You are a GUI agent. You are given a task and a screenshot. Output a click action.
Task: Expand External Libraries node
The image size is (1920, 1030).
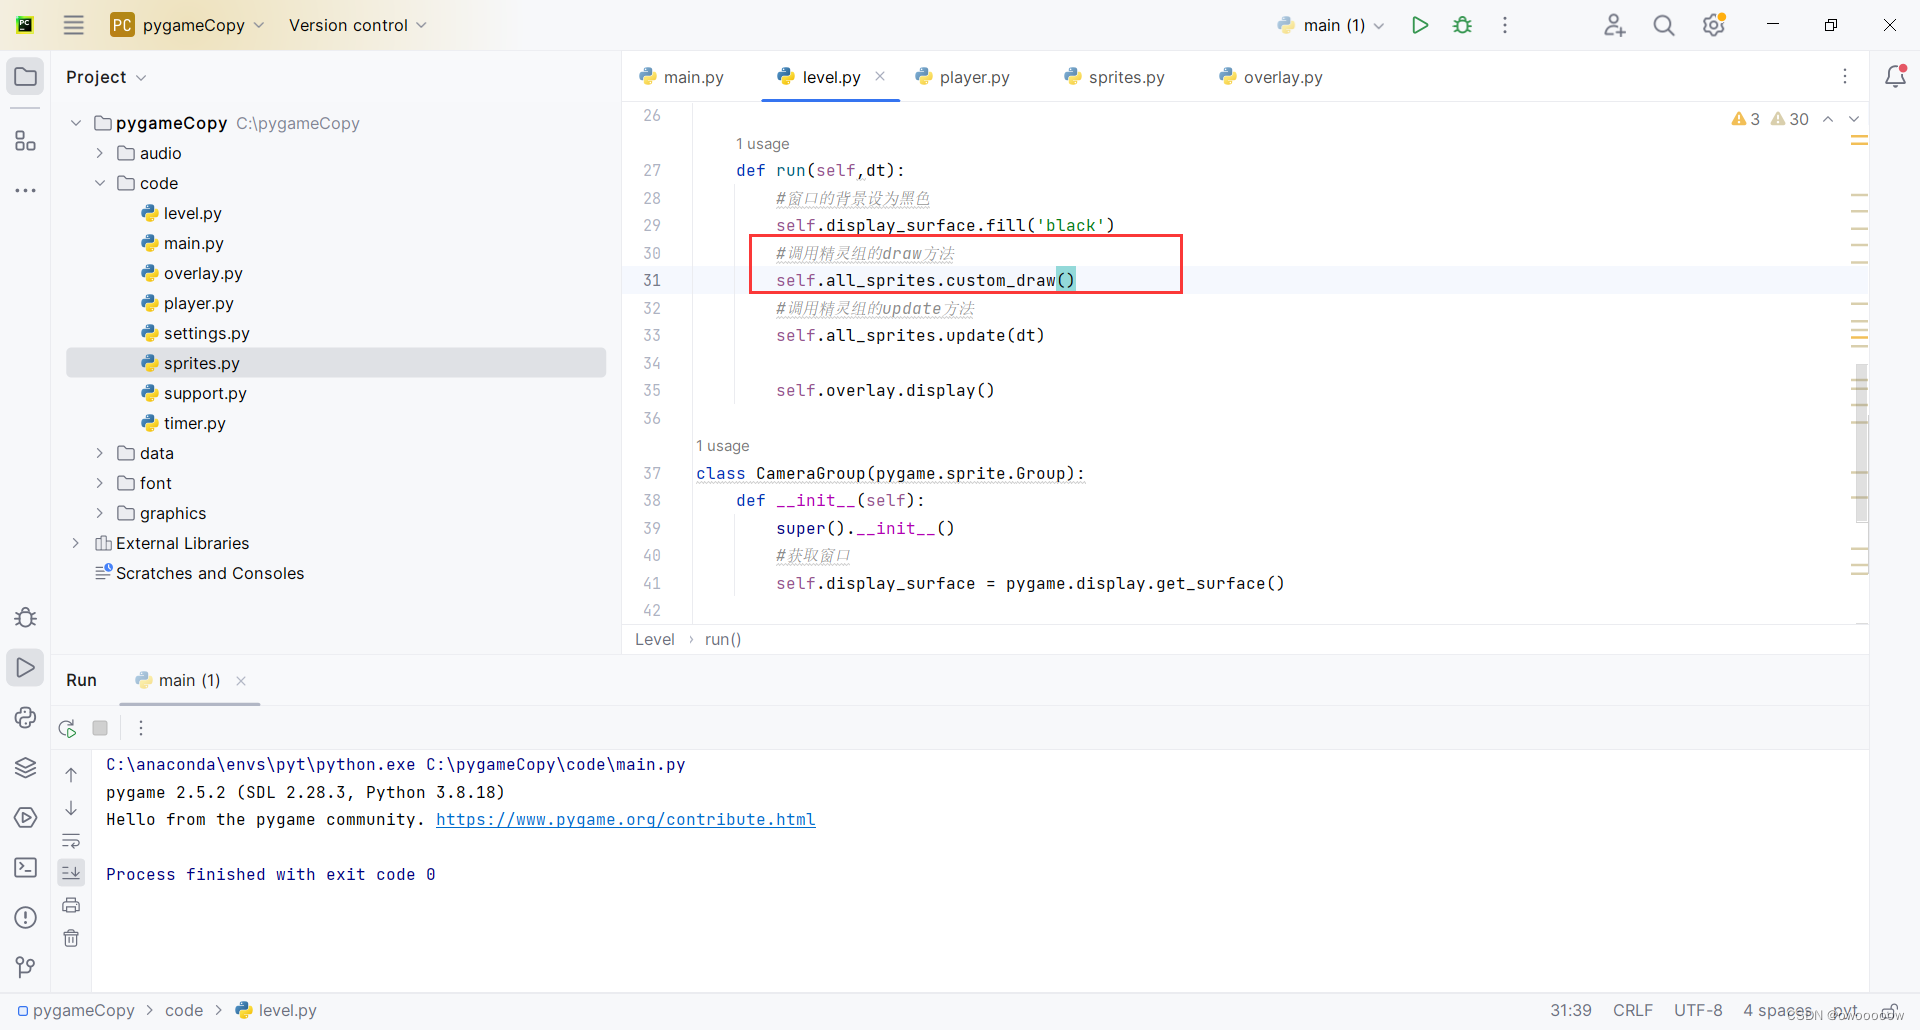click(x=76, y=543)
